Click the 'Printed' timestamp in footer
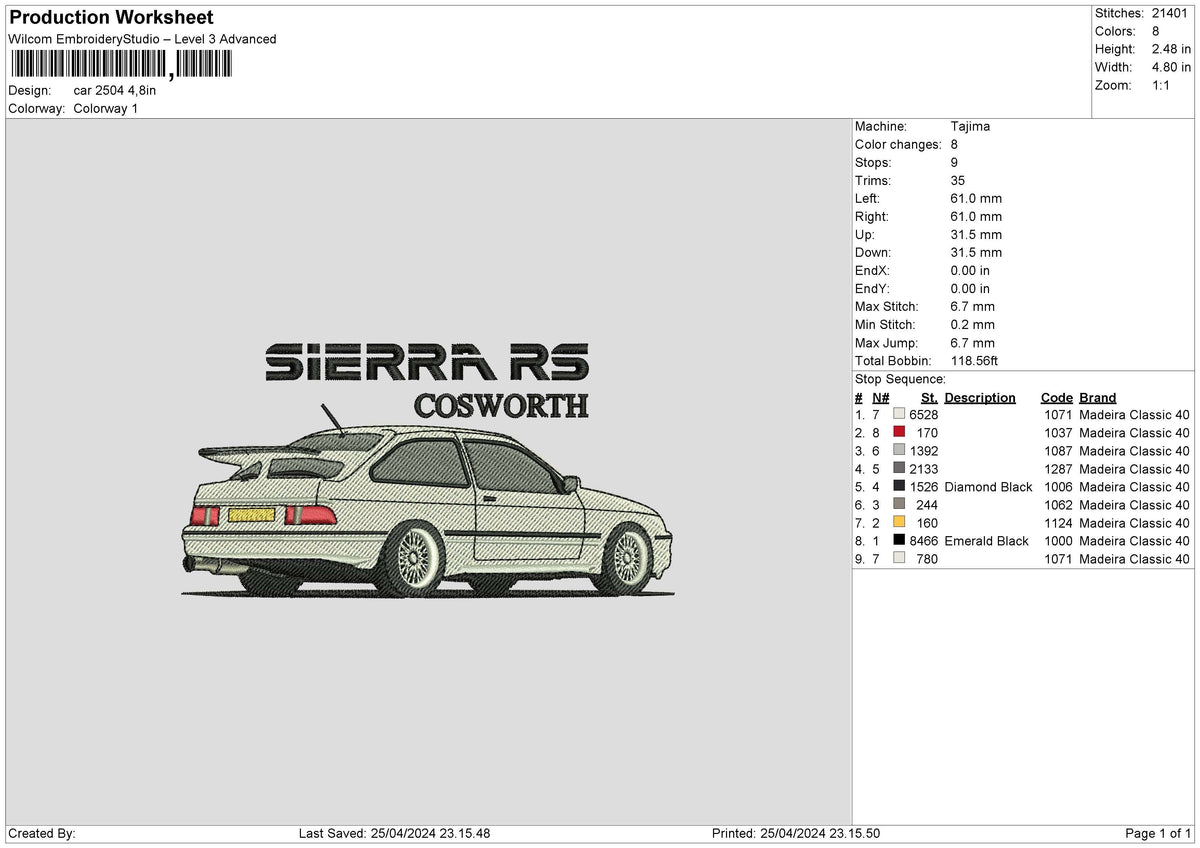1200x848 pixels. point(796,833)
